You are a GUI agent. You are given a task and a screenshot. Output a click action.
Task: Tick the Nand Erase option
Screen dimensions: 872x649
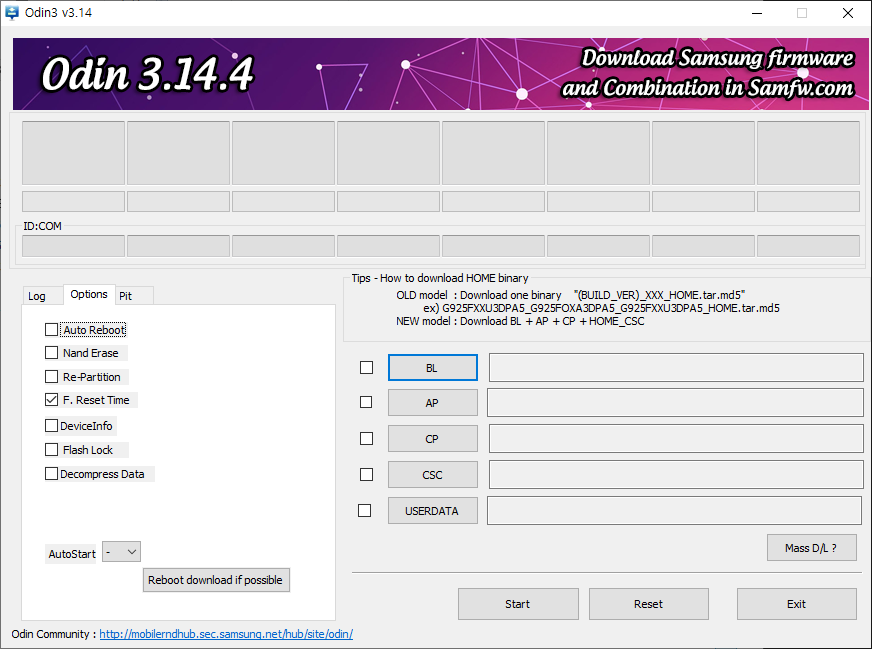(x=51, y=353)
